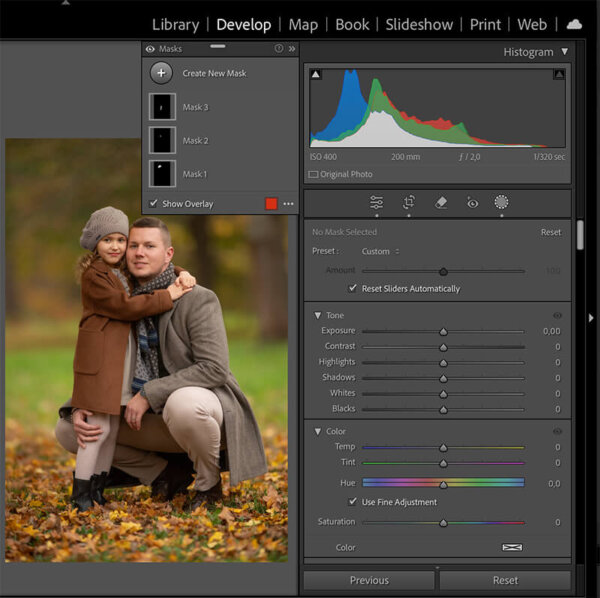Open the Slideshow module
This screenshot has width=600, height=598.
click(419, 24)
